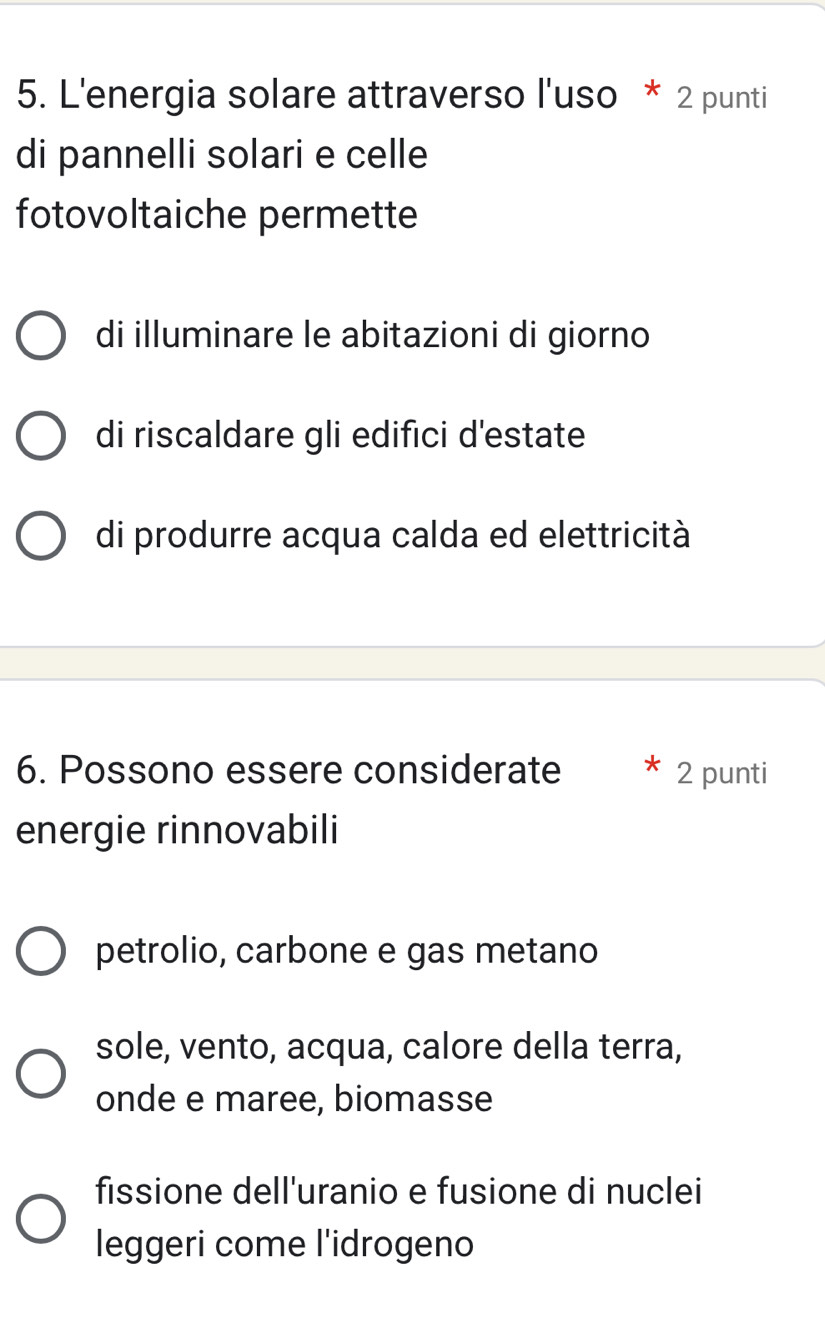Click the text label "di illuminare le abitazioni di giorno"
Viewport: 825px width, 1344px height.
point(372,335)
